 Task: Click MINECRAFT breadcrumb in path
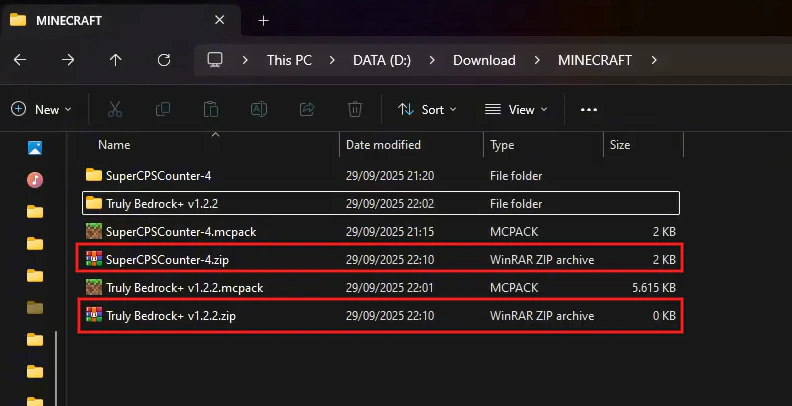click(595, 60)
